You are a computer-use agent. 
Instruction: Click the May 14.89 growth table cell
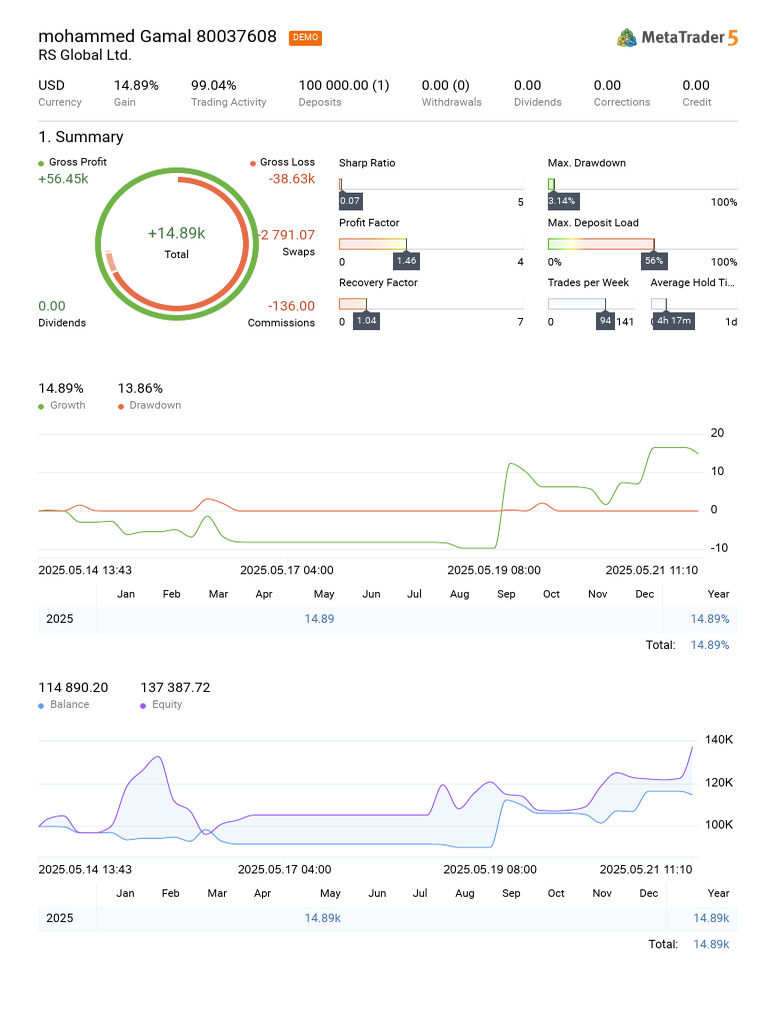(x=319, y=619)
